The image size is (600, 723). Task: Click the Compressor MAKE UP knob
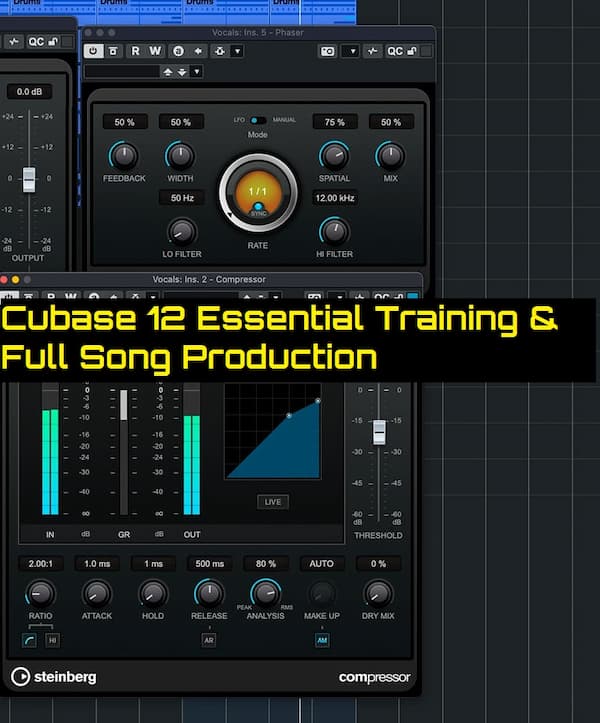point(322,594)
